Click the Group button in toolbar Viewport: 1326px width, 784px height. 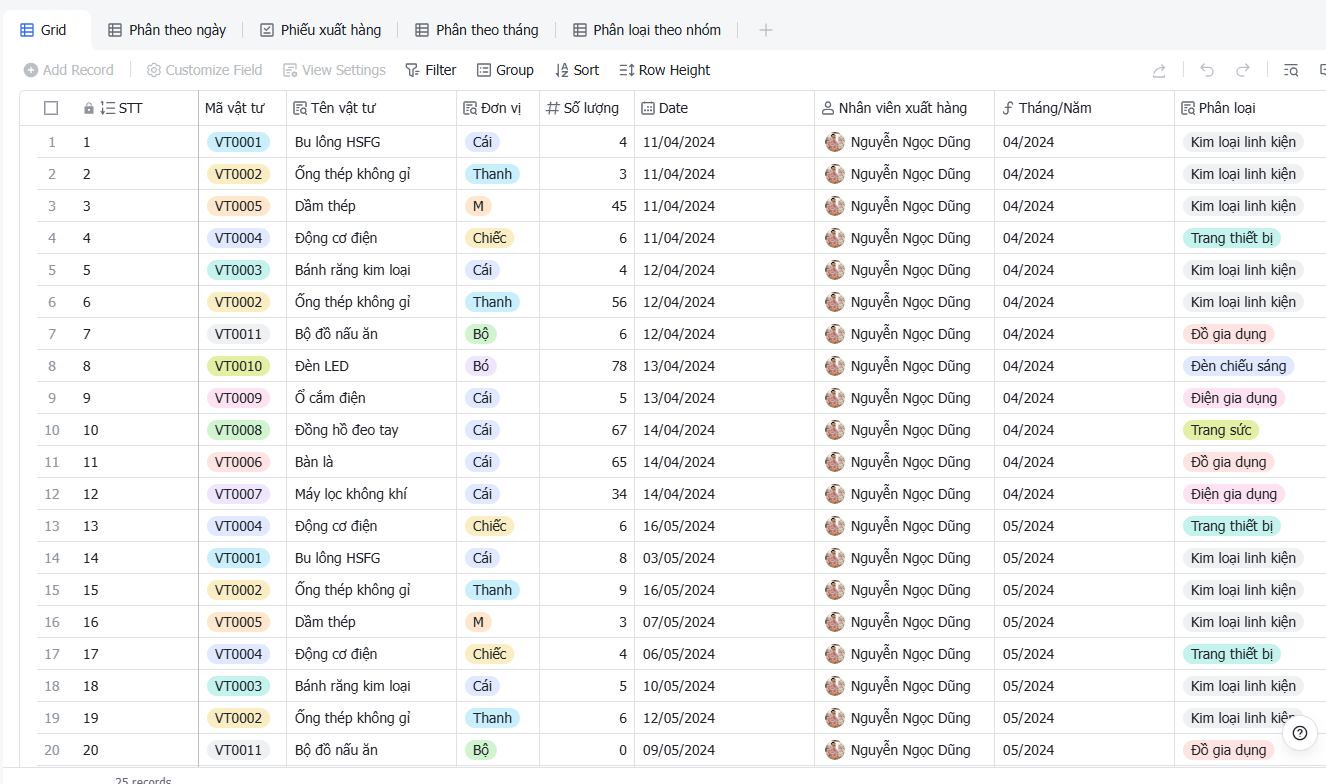point(505,70)
